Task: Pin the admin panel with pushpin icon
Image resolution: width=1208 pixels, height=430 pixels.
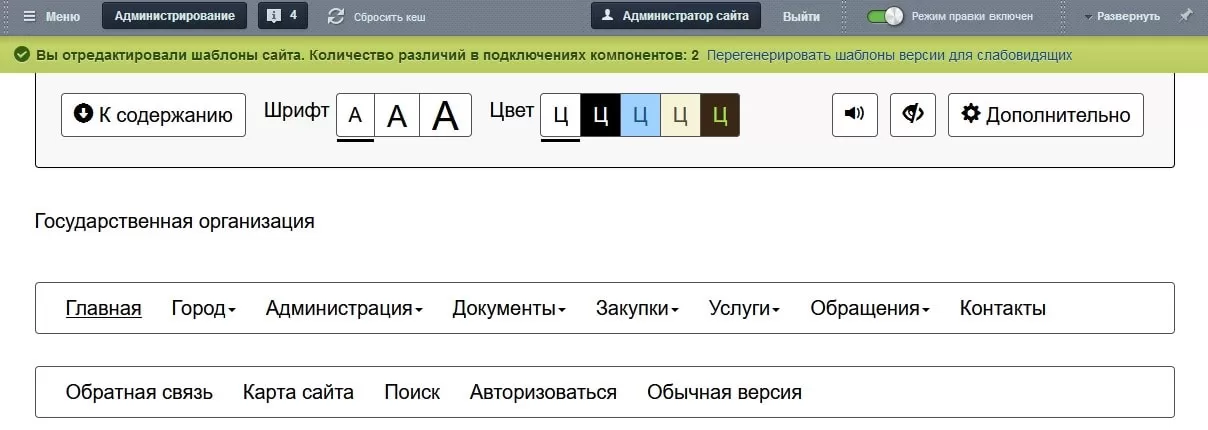Action: click(x=1186, y=15)
